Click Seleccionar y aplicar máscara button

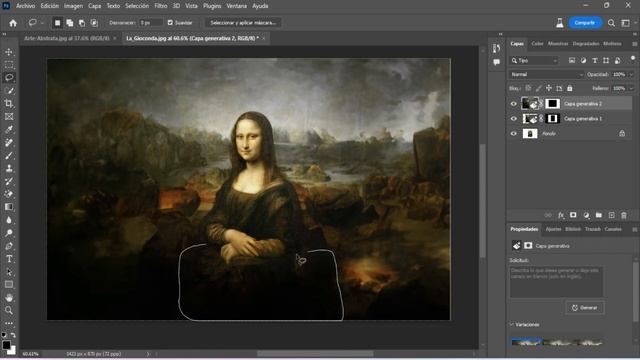tap(243, 23)
